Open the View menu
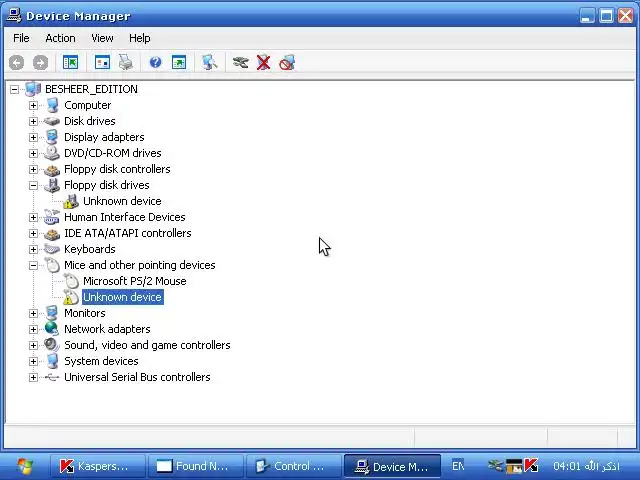Viewport: 640px width, 480px height. pyautogui.click(x=102, y=38)
